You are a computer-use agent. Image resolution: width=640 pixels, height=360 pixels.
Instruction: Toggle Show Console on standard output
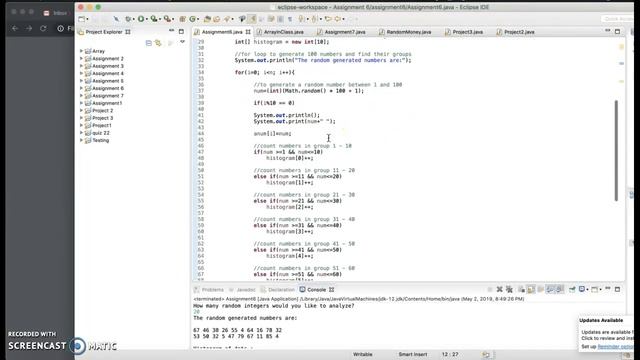(x=550, y=289)
